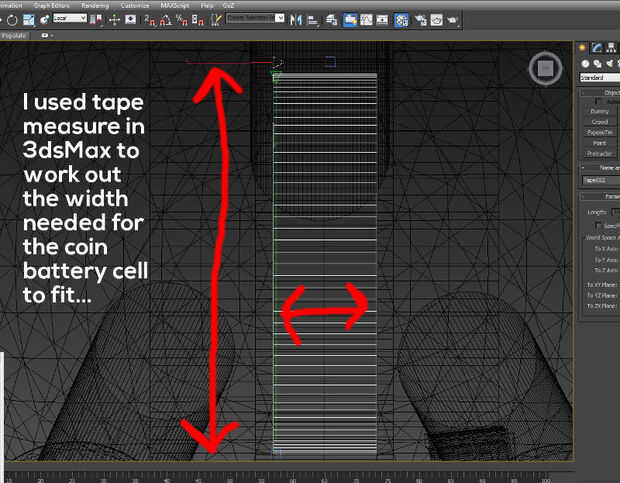Image resolution: width=620 pixels, height=483 pixels.
Task: Open Edit Named Selection Sets
Action: click(216, 20)
